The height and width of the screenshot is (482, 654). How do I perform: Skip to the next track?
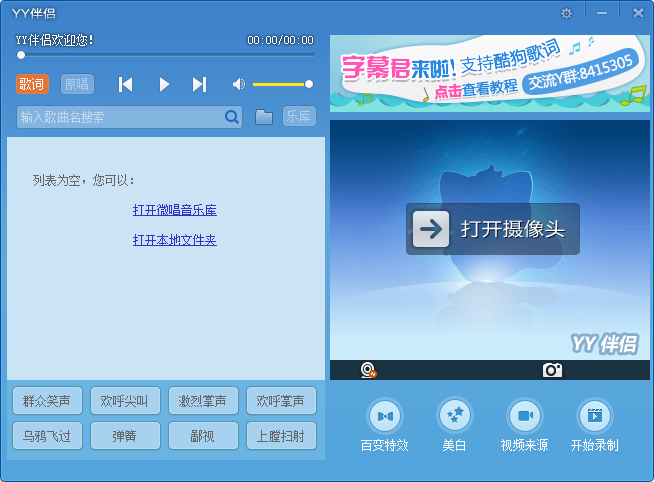point(199,85)
